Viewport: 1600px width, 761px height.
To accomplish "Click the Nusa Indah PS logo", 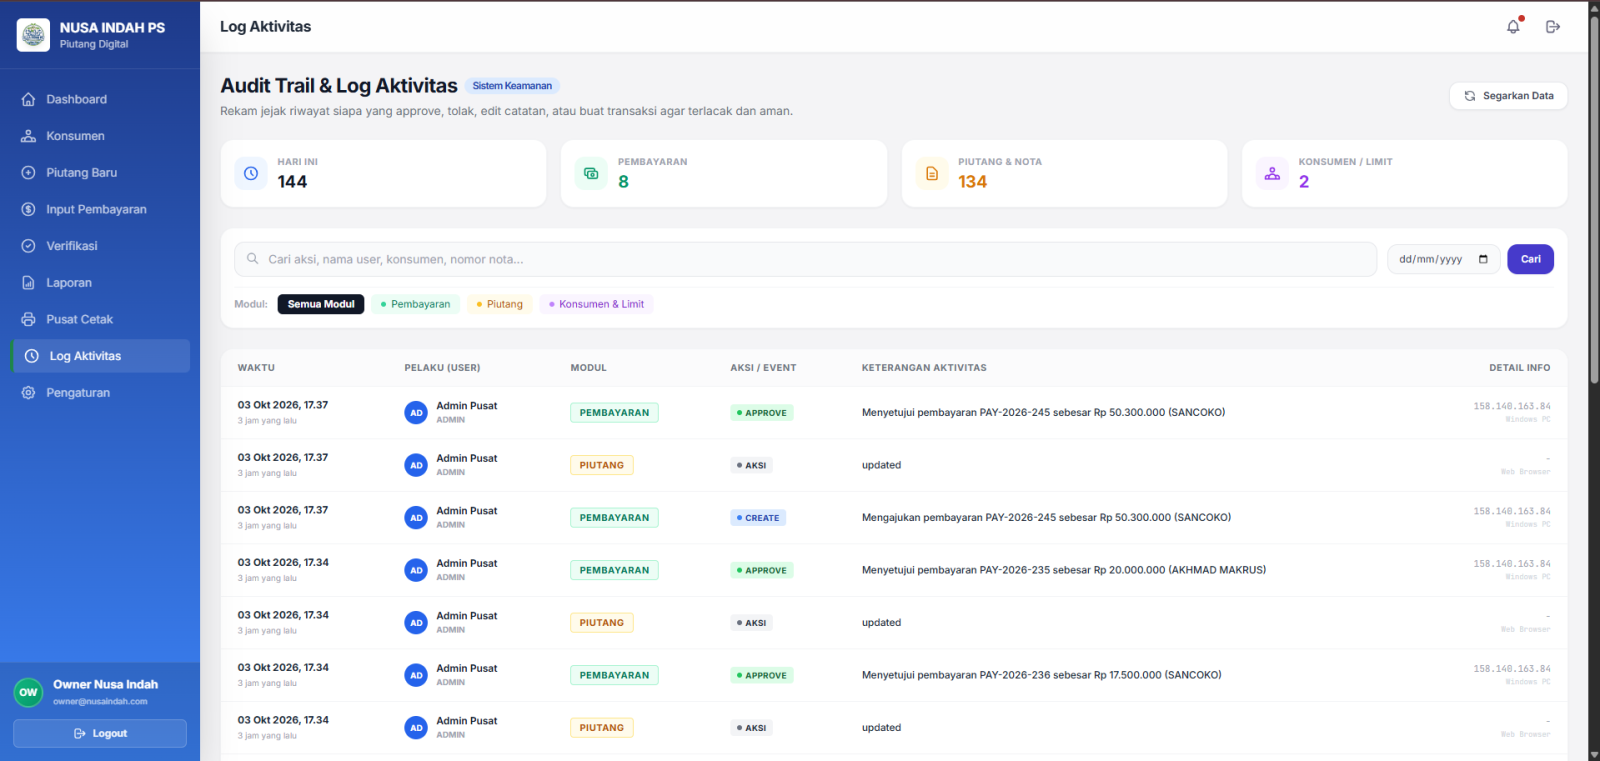I will [33, 35].
